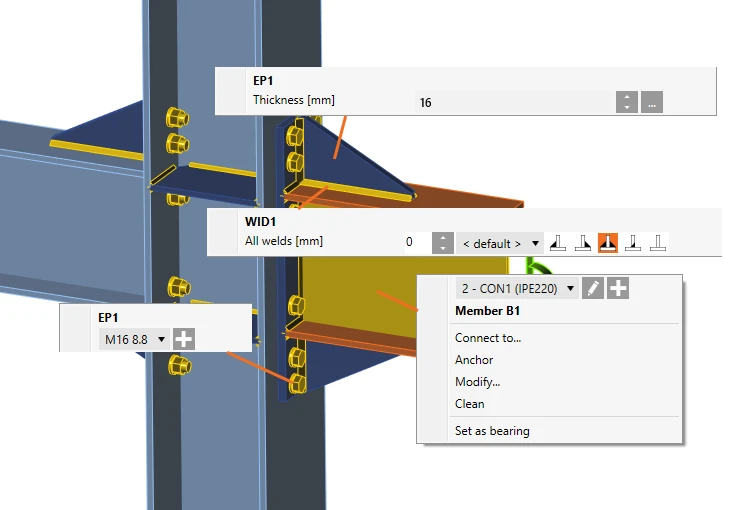Expand the 2 - CON1 (IPE220) dropdown
The width and height of the screenshot is (737, 510).
517,288
